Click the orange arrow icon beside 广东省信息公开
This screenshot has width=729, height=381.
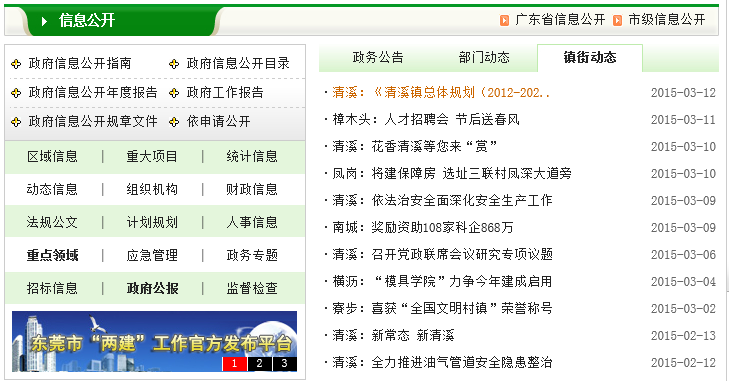(x=504, y=20)
